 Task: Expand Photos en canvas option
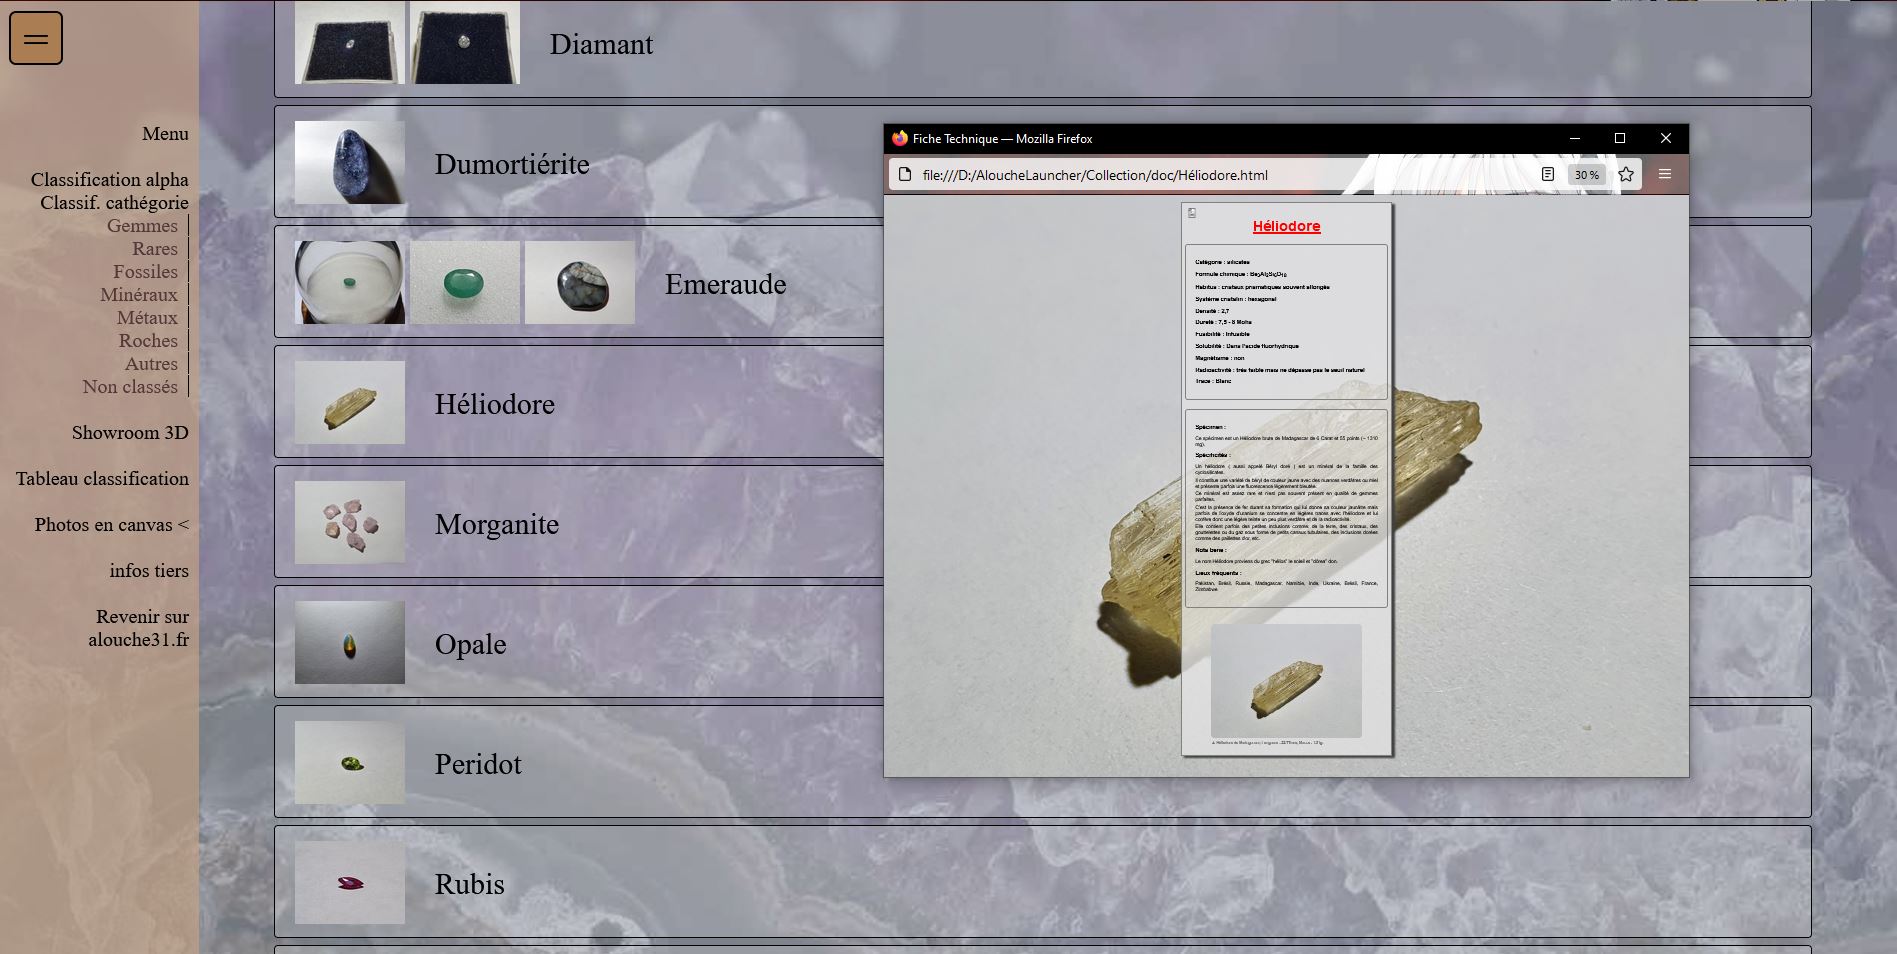coord(111,525)
